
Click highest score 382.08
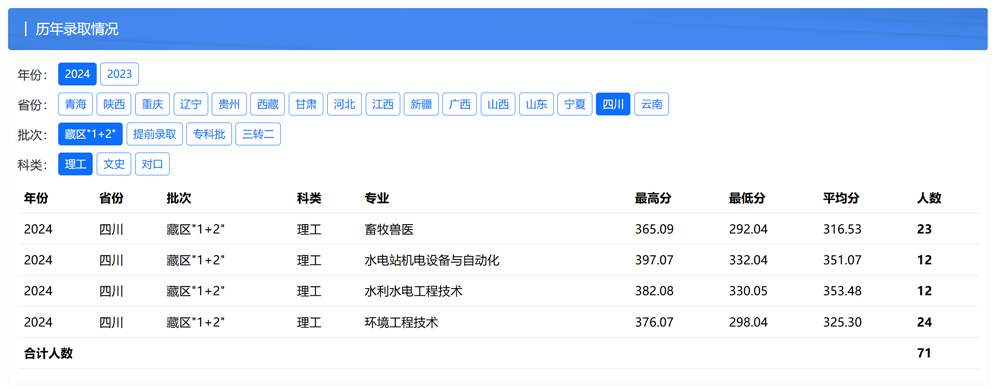tap(654, 291)
